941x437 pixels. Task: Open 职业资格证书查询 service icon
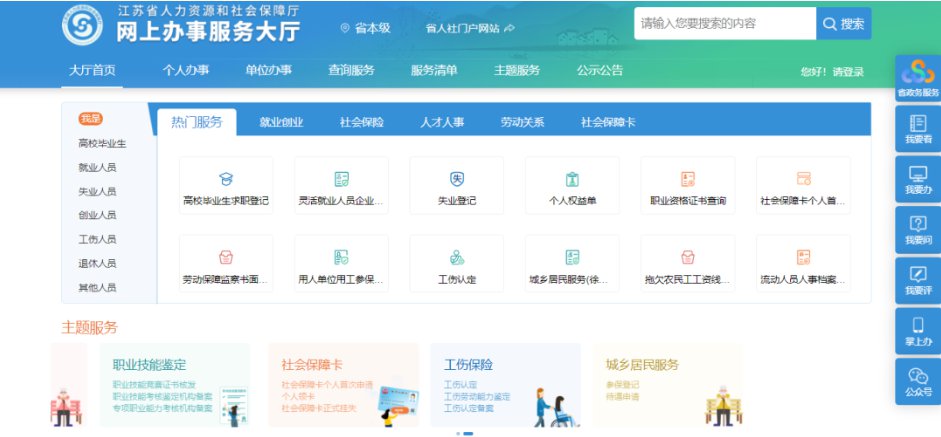(687, 180)
